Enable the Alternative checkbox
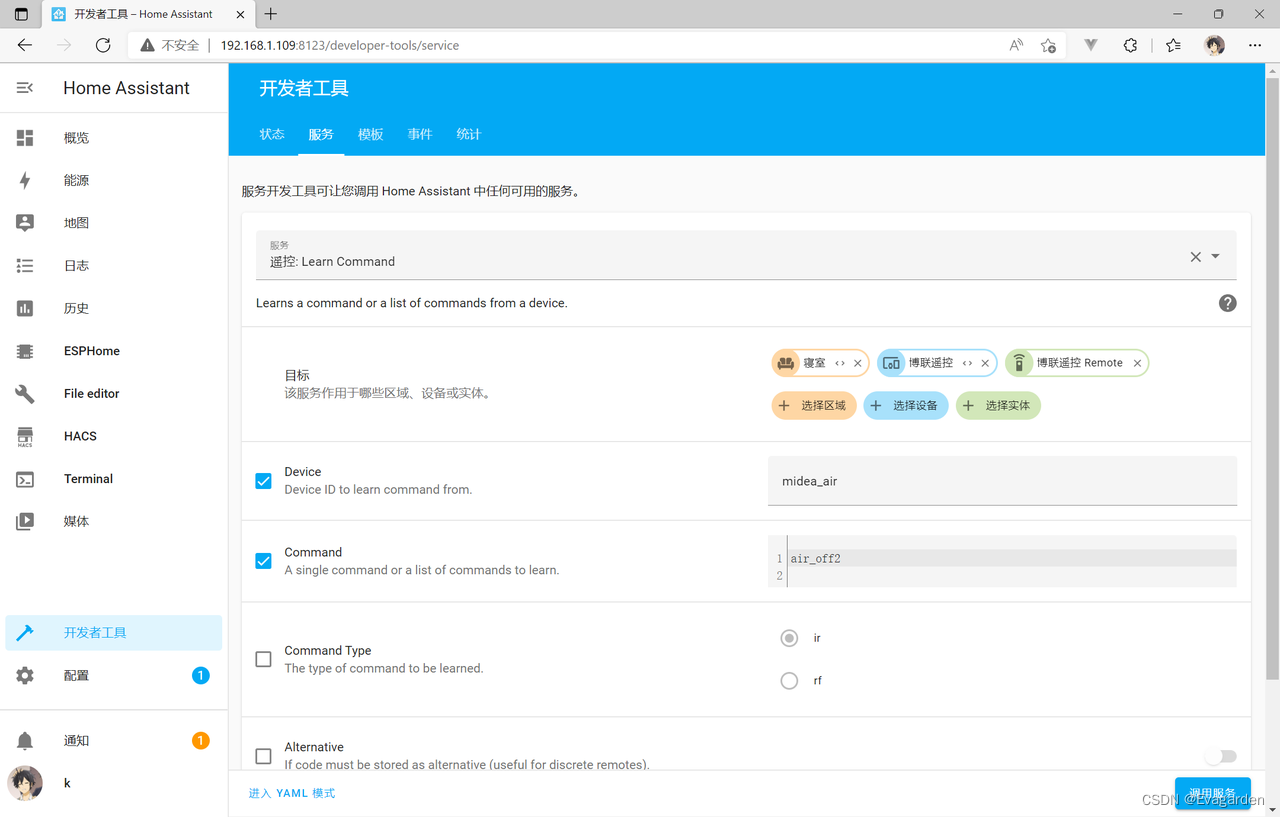Screen dimensions: 1280x817 263,756
